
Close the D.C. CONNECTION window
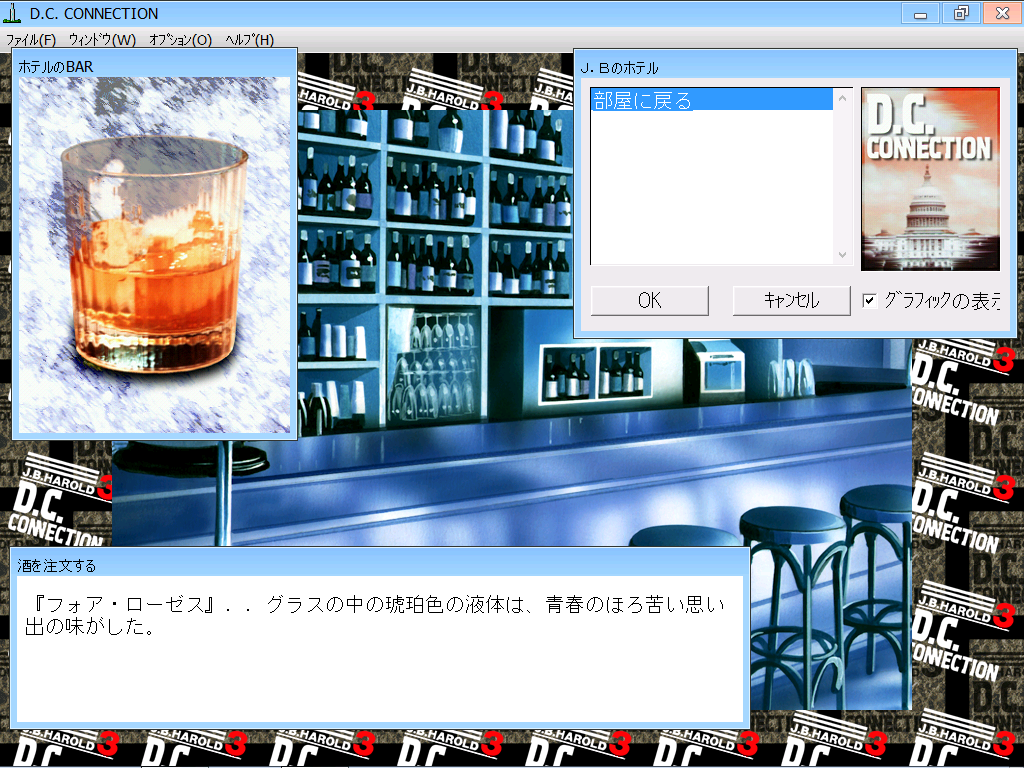[1002, 13]
